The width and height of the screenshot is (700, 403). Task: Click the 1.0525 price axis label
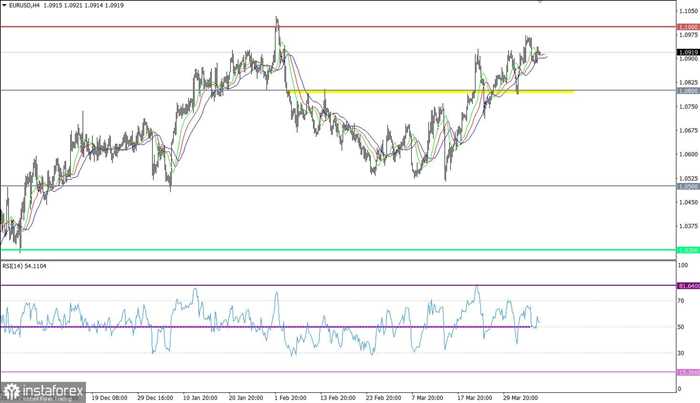pyautogui.click(x=688, y=179)
